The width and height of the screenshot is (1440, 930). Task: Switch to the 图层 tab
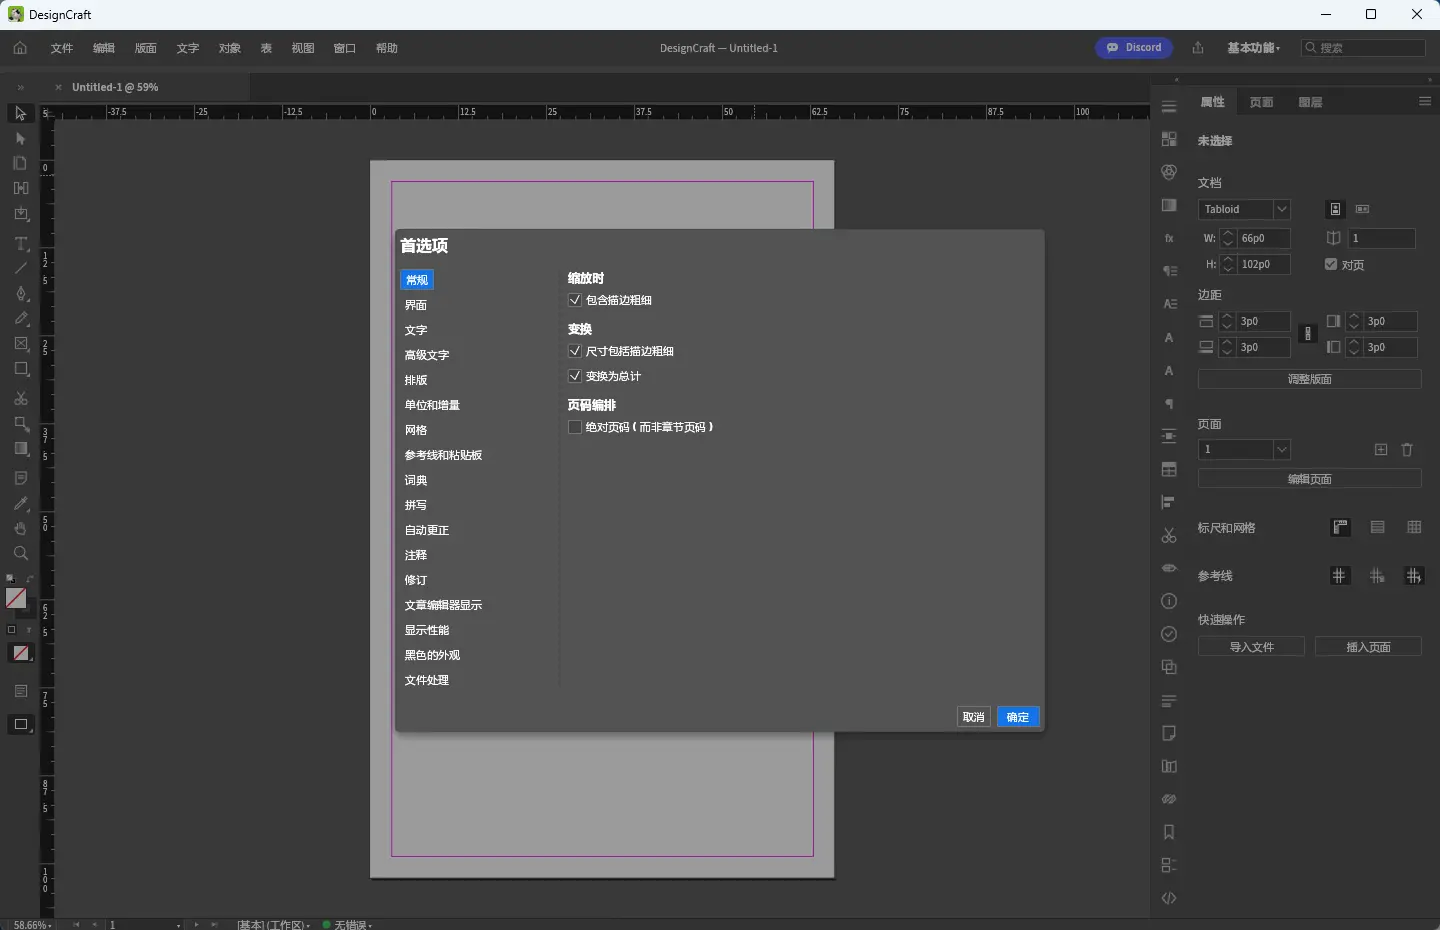pos(1310,102)
